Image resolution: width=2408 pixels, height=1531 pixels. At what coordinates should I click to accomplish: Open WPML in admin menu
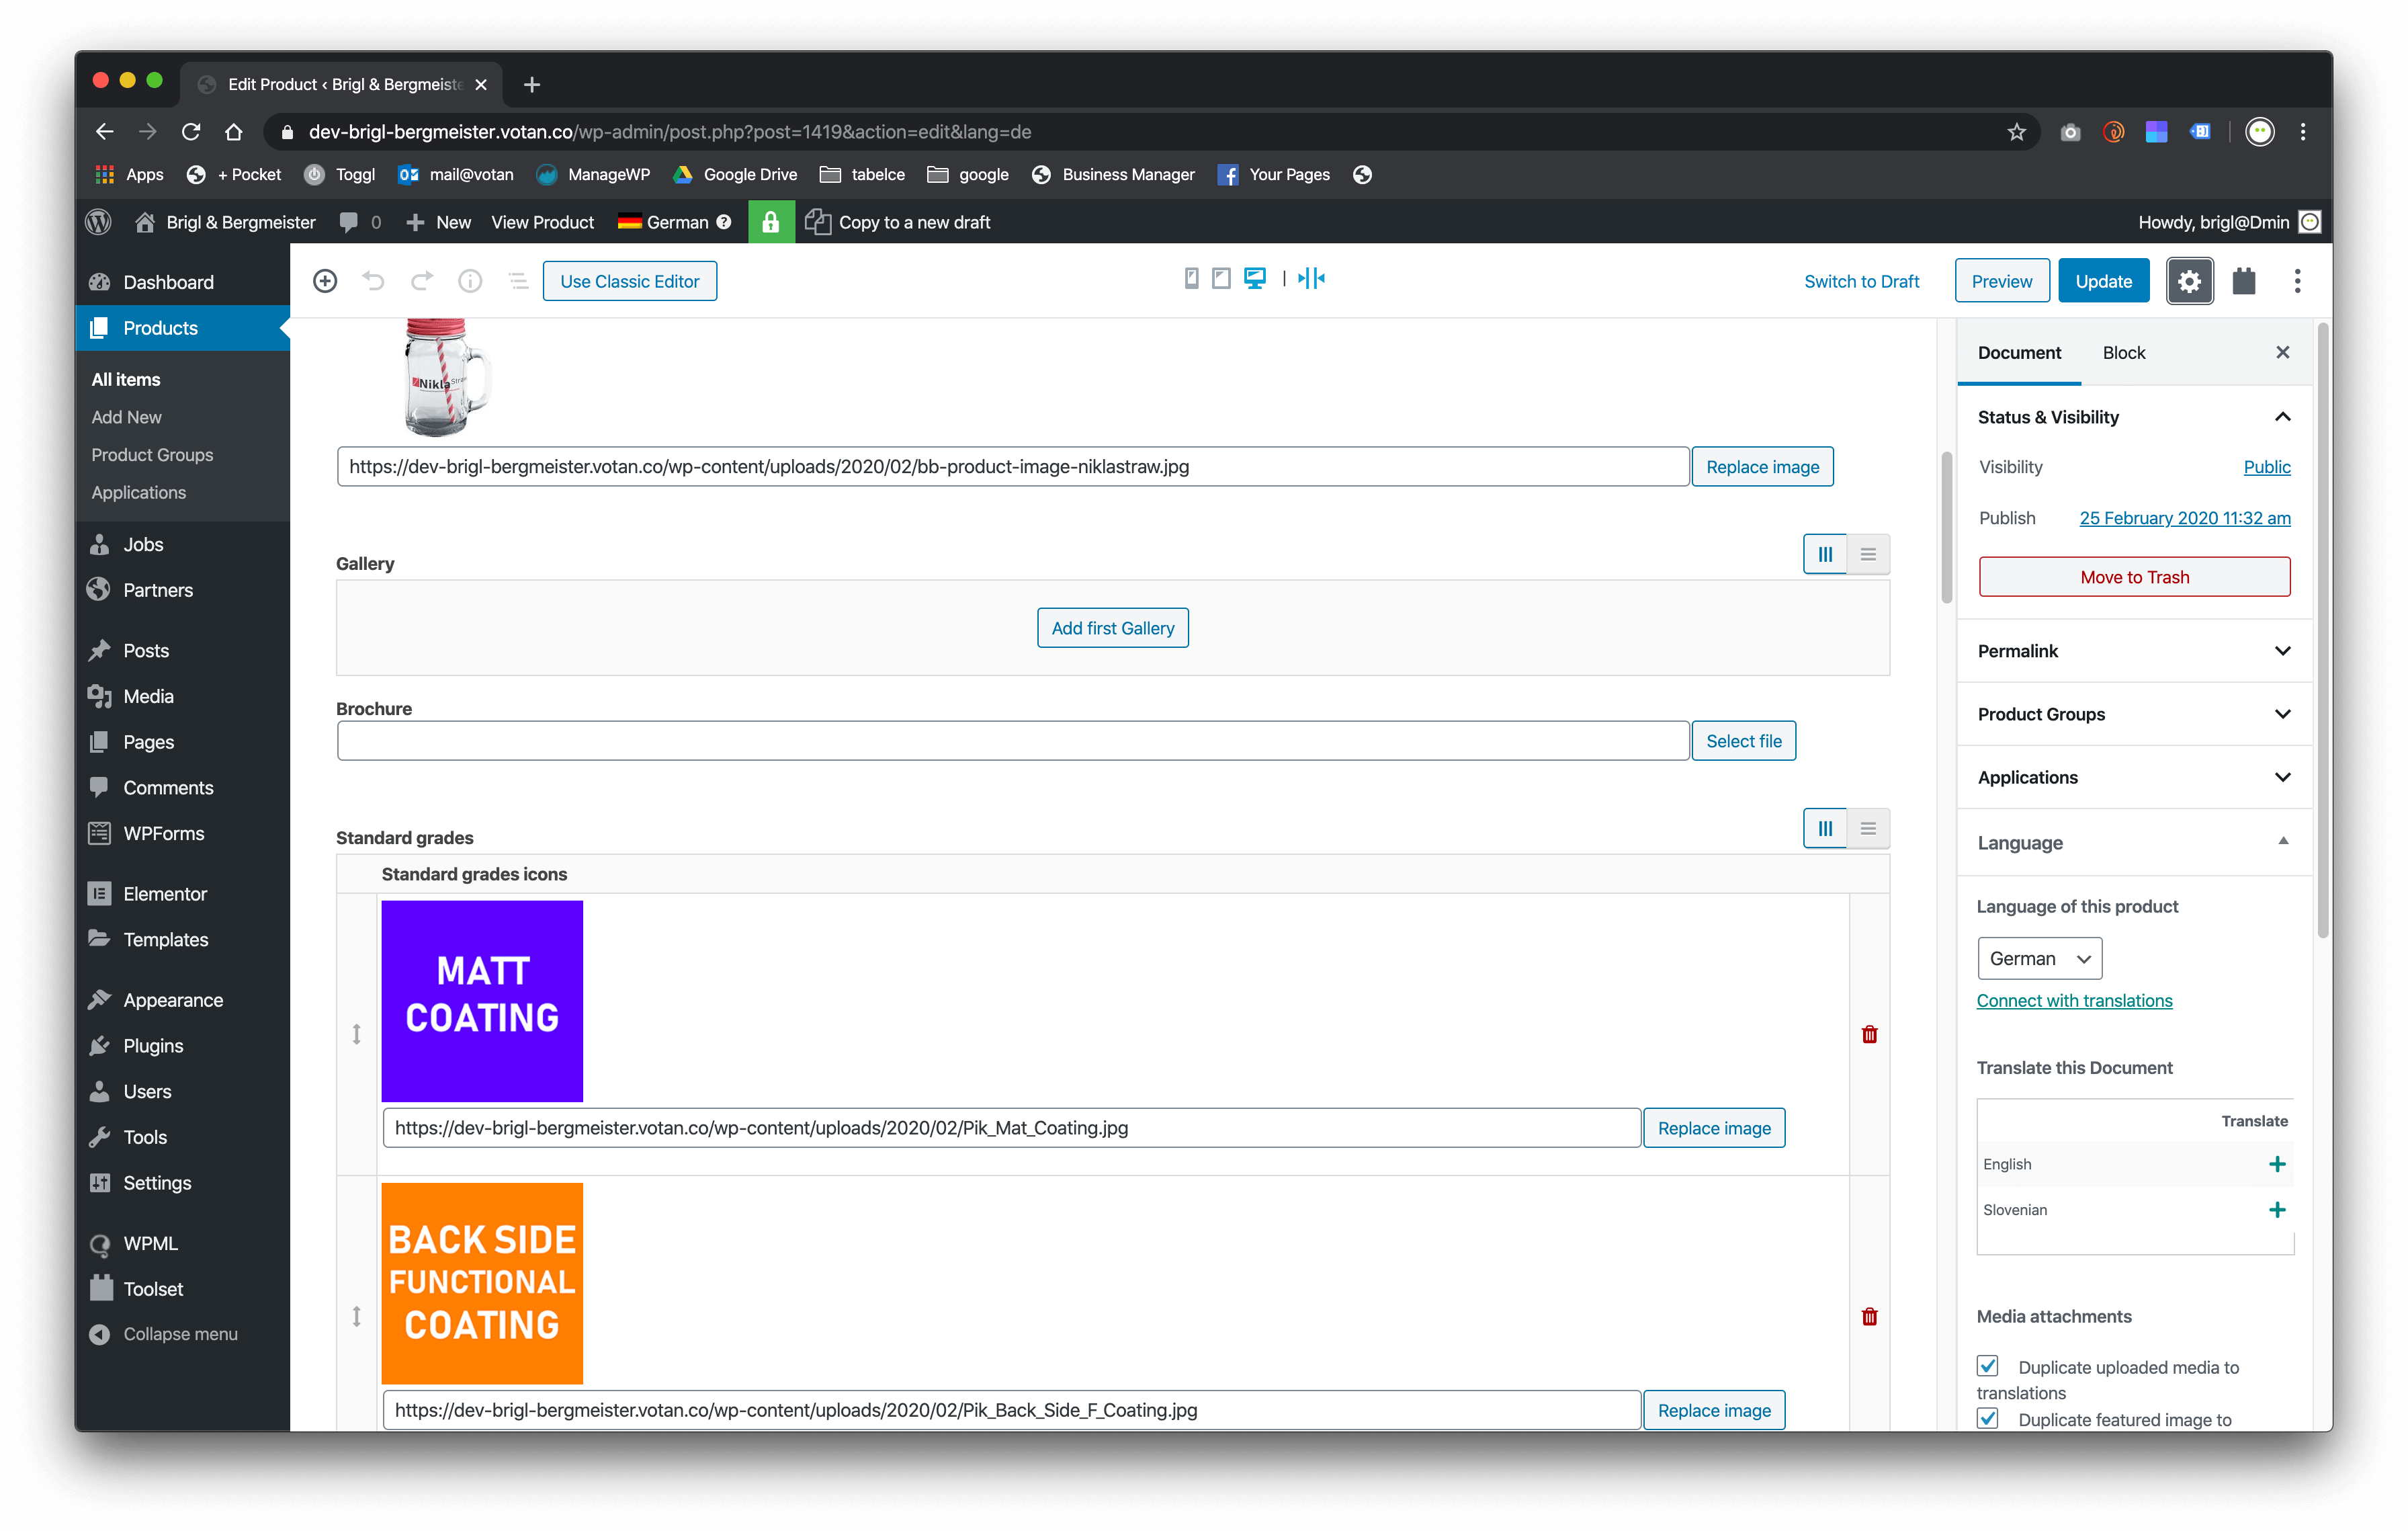pos(150,1243)
